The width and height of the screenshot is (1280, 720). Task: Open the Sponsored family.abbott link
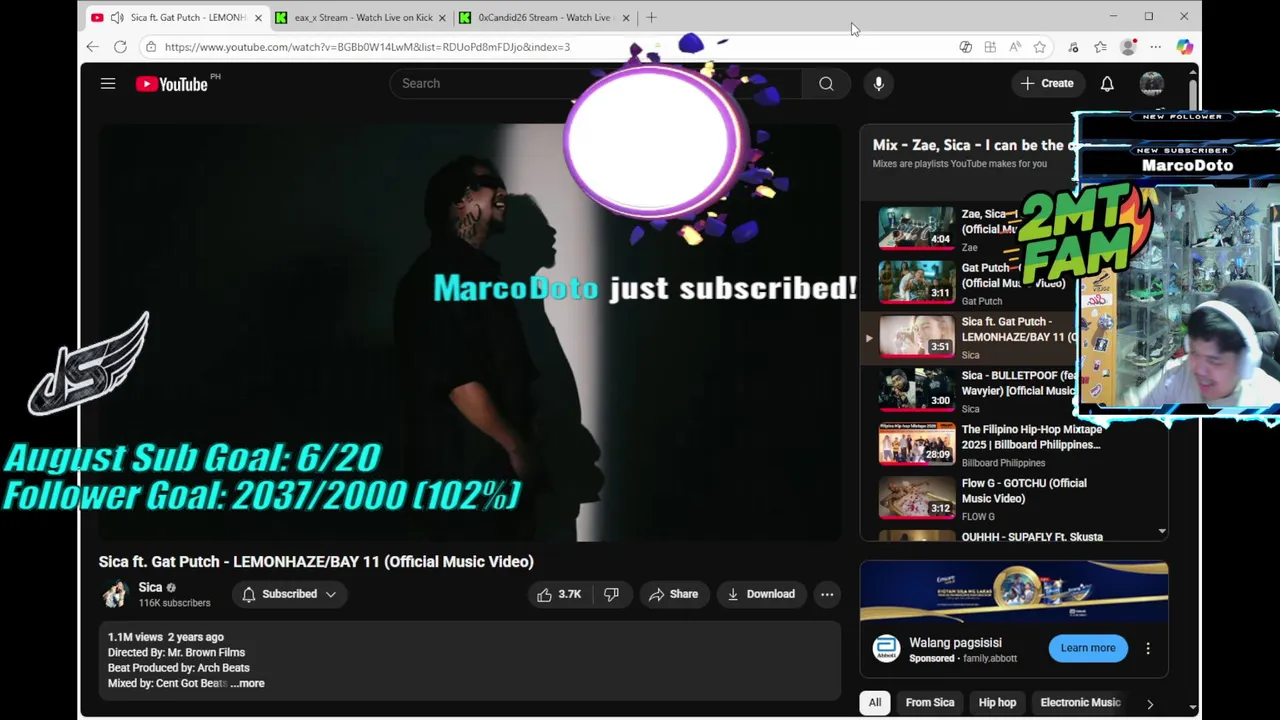coord(963,658)
